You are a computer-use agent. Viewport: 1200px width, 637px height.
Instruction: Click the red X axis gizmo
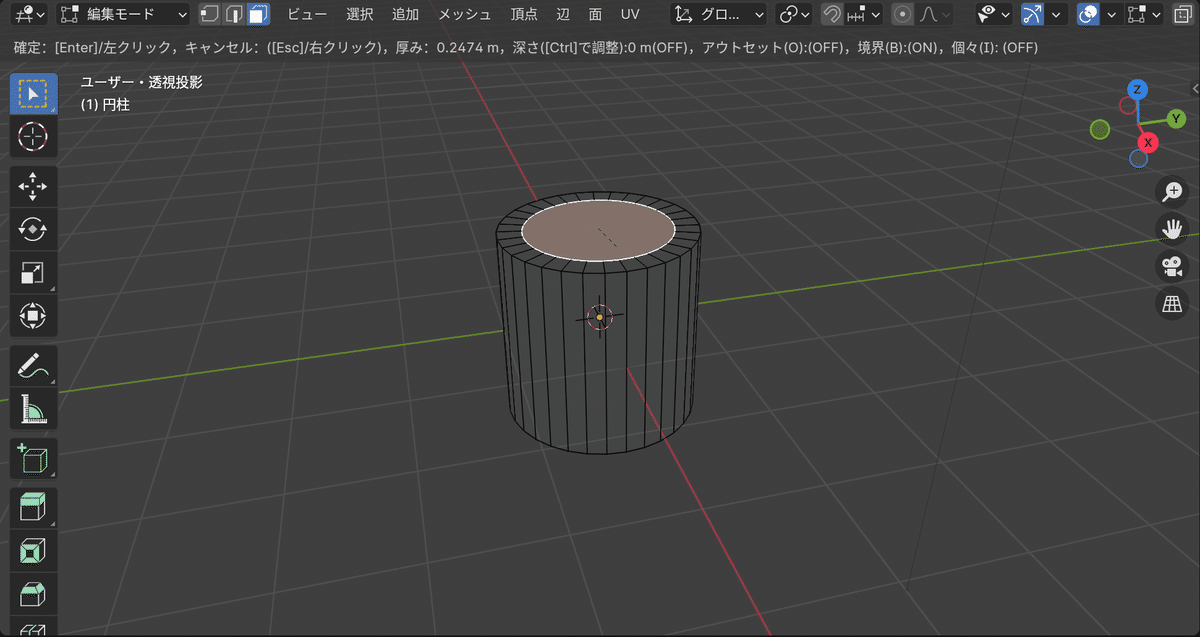point(1148,143)
